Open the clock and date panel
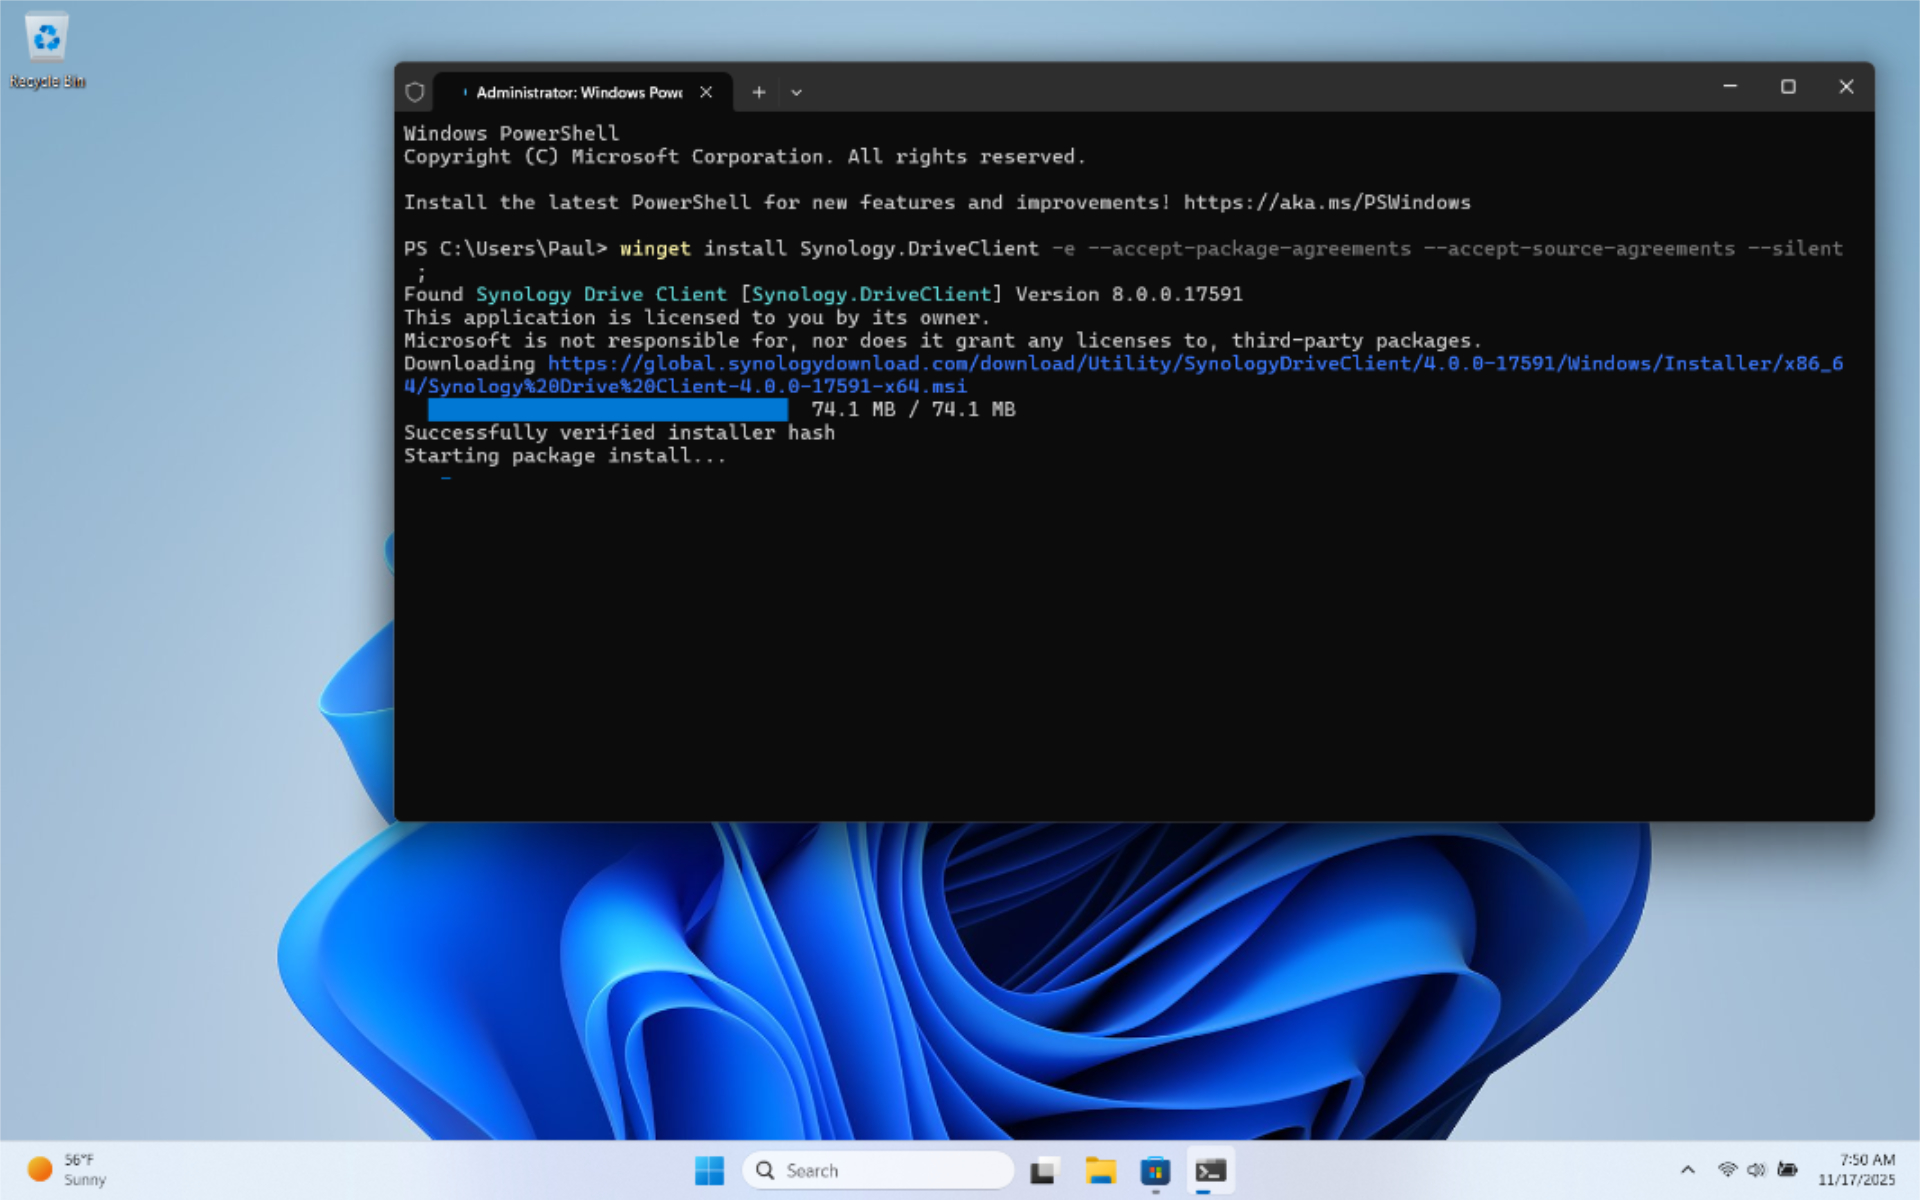This screenshot has height=1200, width=1920. coord(1856,1170)
